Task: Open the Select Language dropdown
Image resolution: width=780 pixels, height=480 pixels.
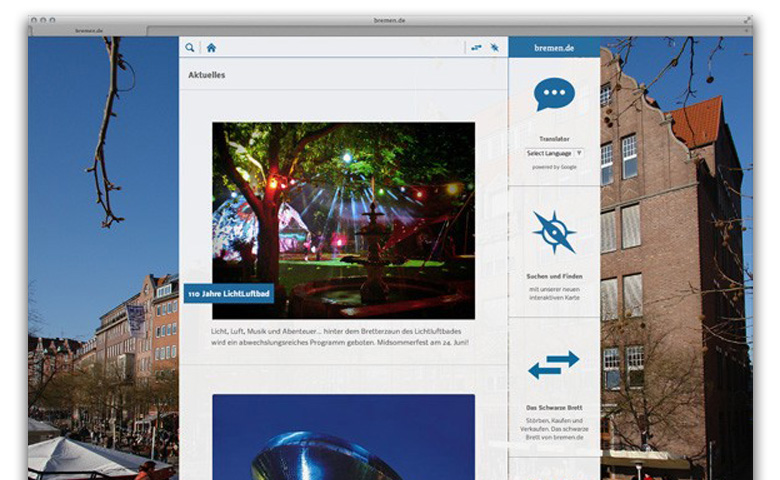Action: coord(554,153)
